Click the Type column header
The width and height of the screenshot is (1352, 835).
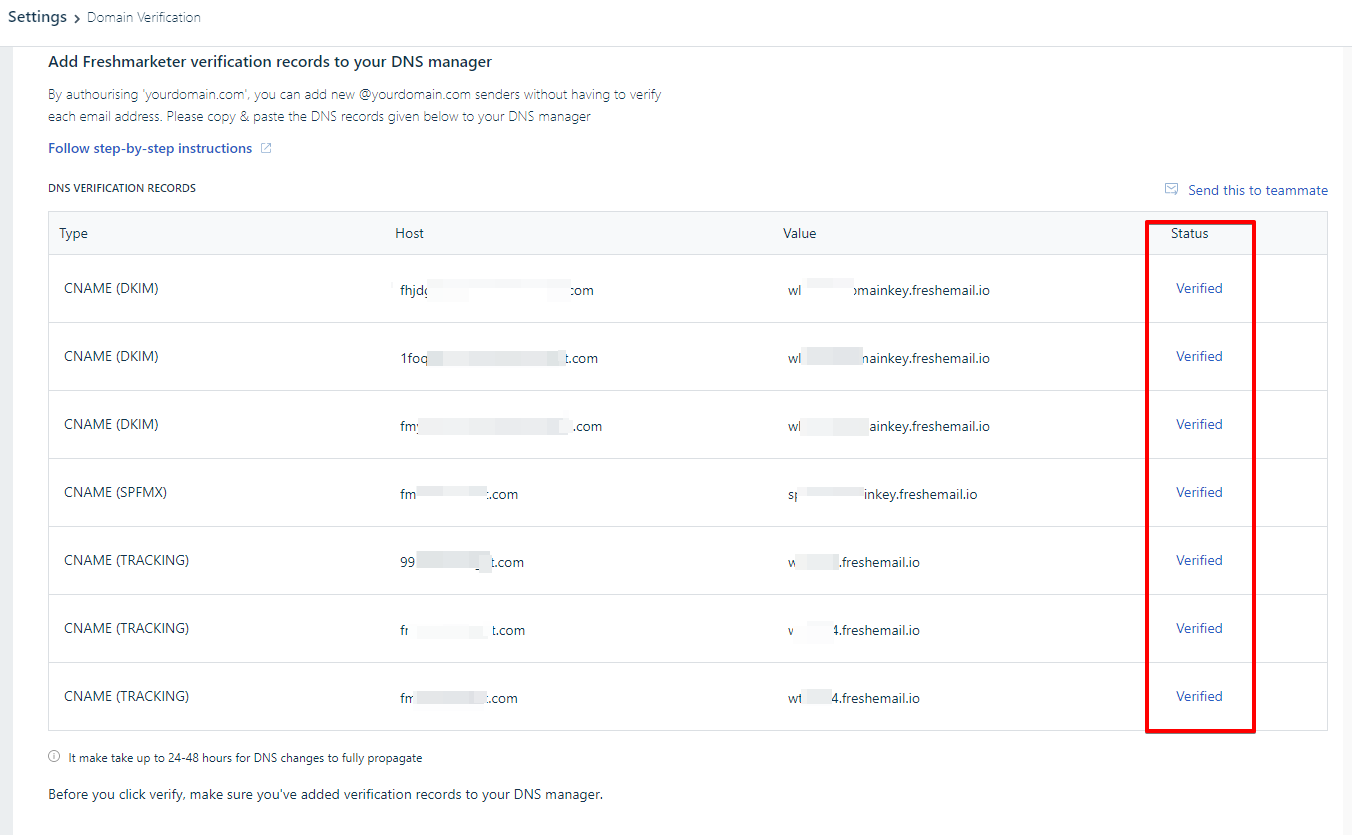pos(74,233)
